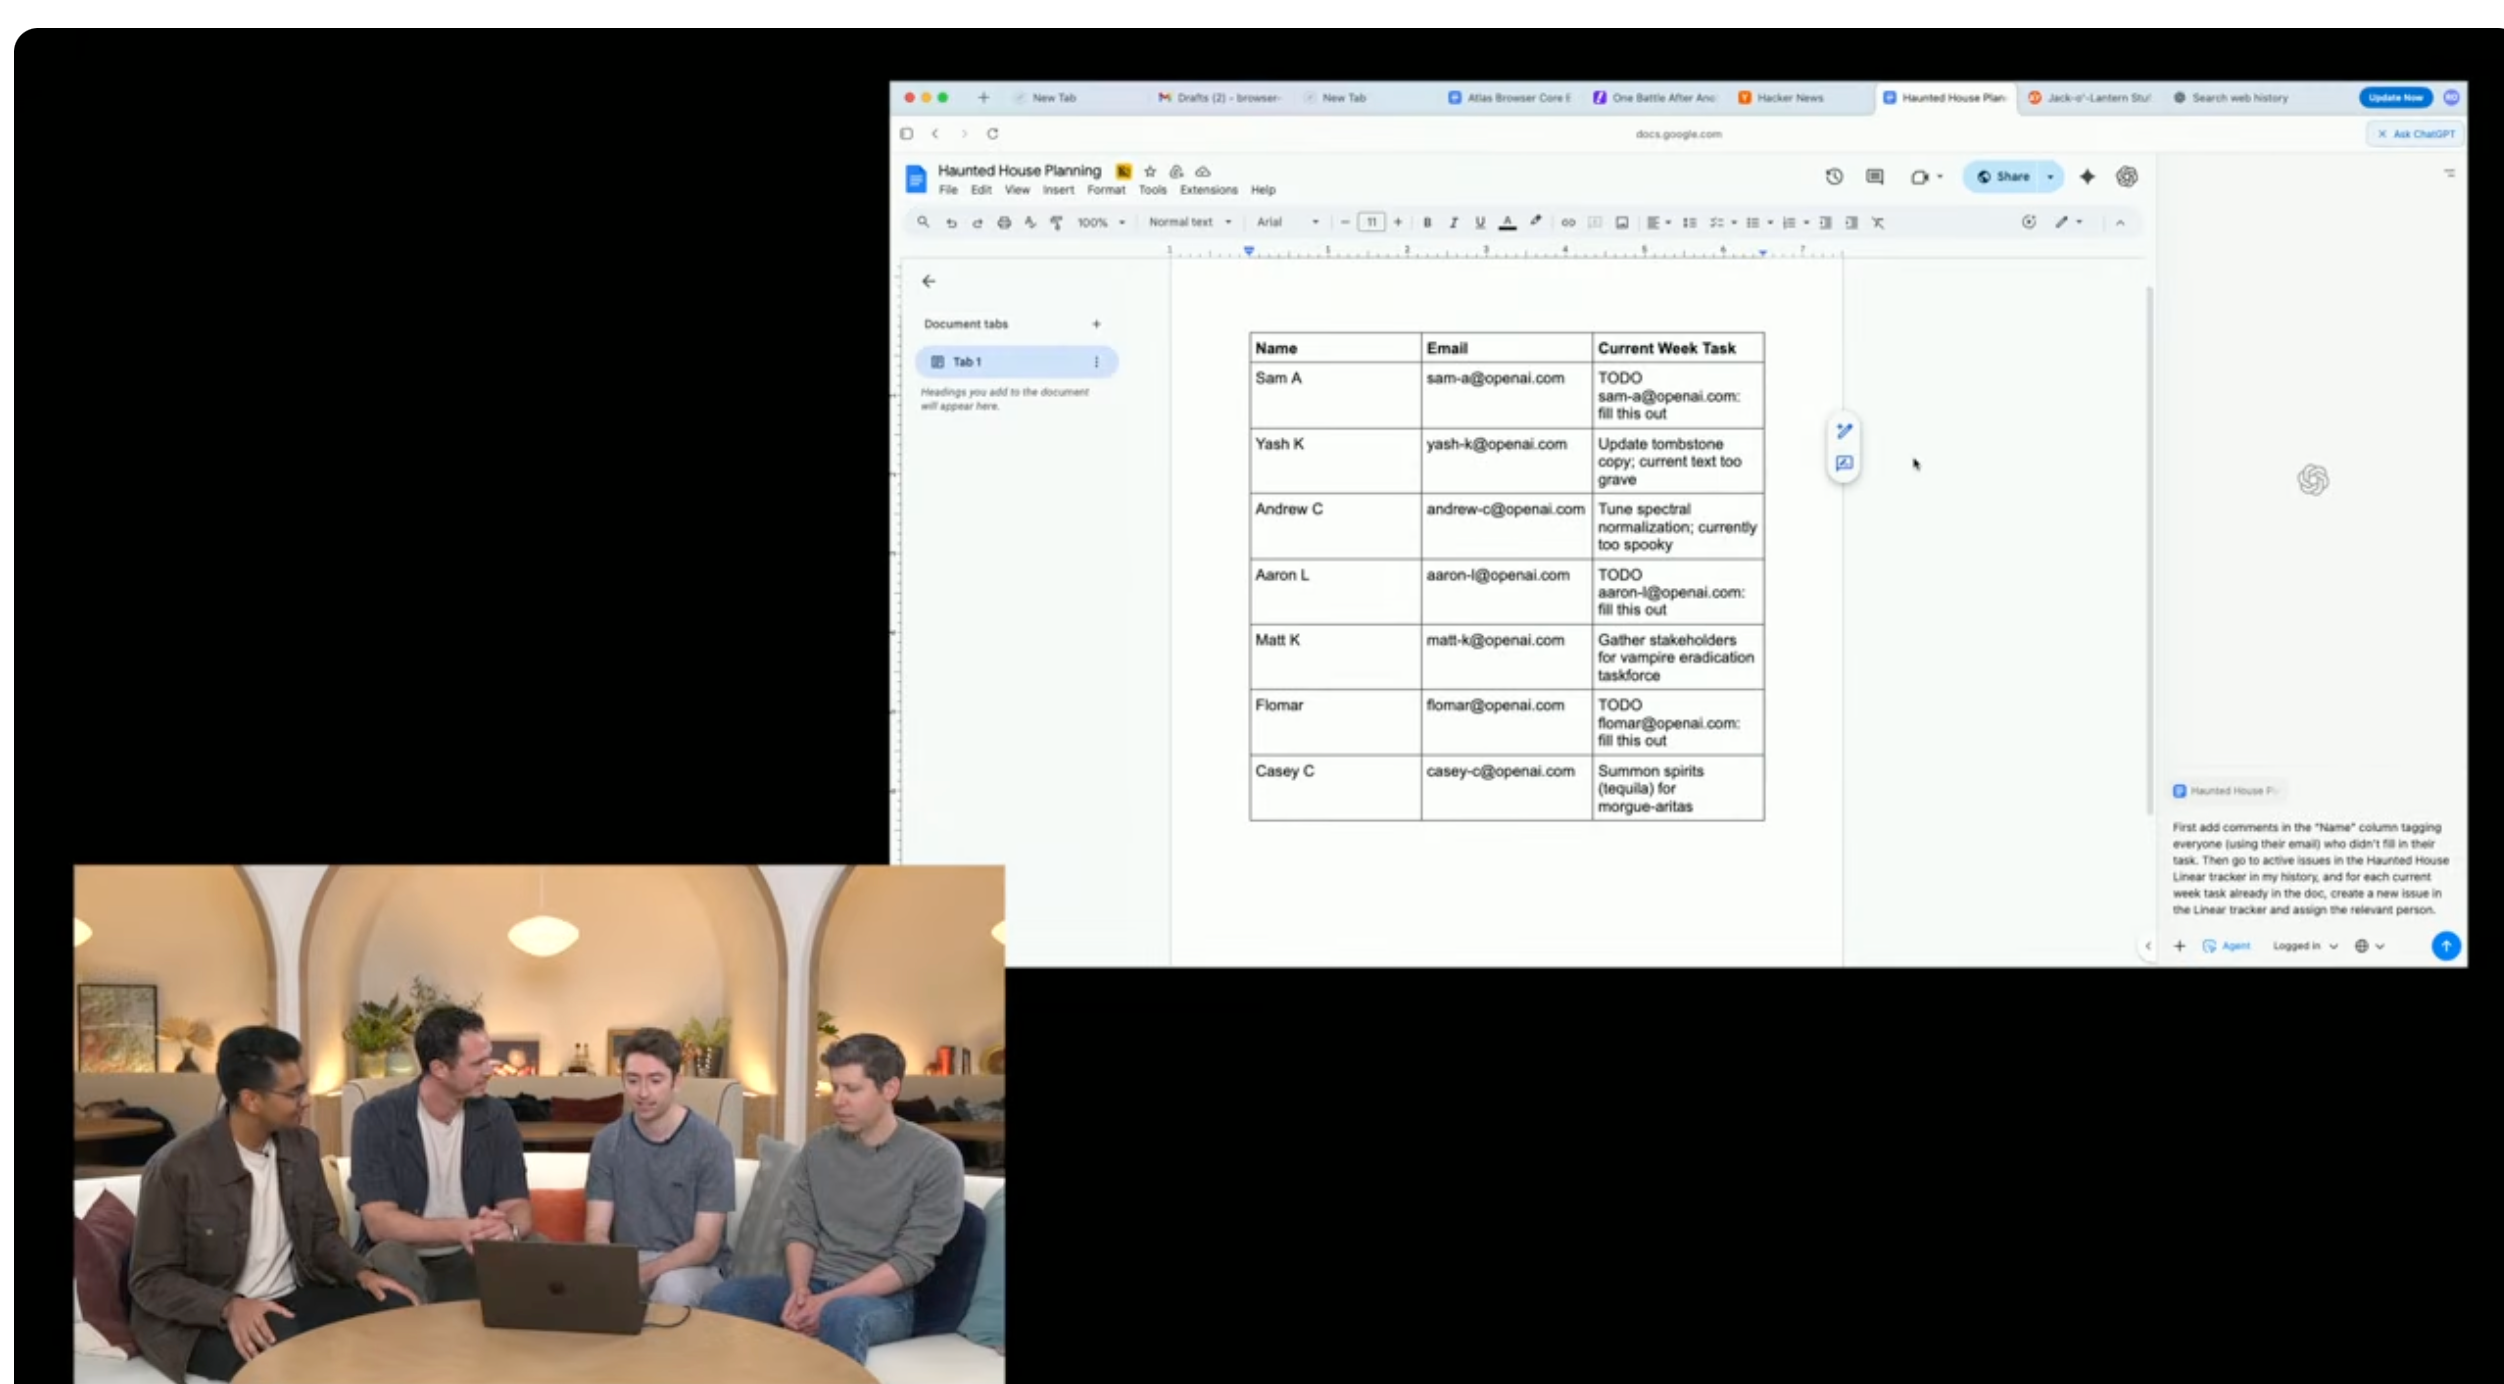2504x1384 pixels.
Task: Click the Update Now button
Action: (2395, 98)
